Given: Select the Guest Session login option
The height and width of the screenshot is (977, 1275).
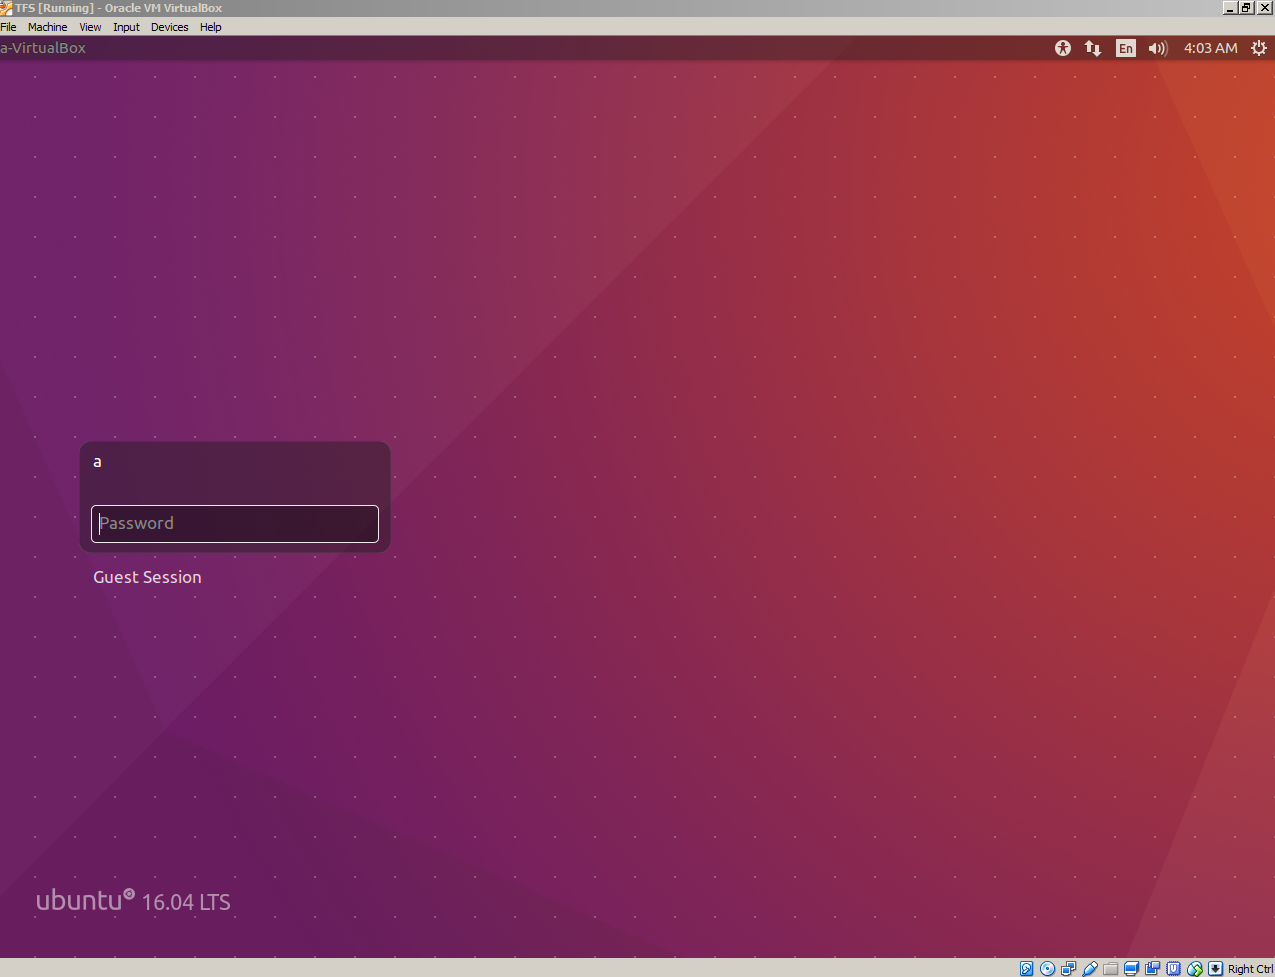Looking at the screenshot, I should pos(147,577).
